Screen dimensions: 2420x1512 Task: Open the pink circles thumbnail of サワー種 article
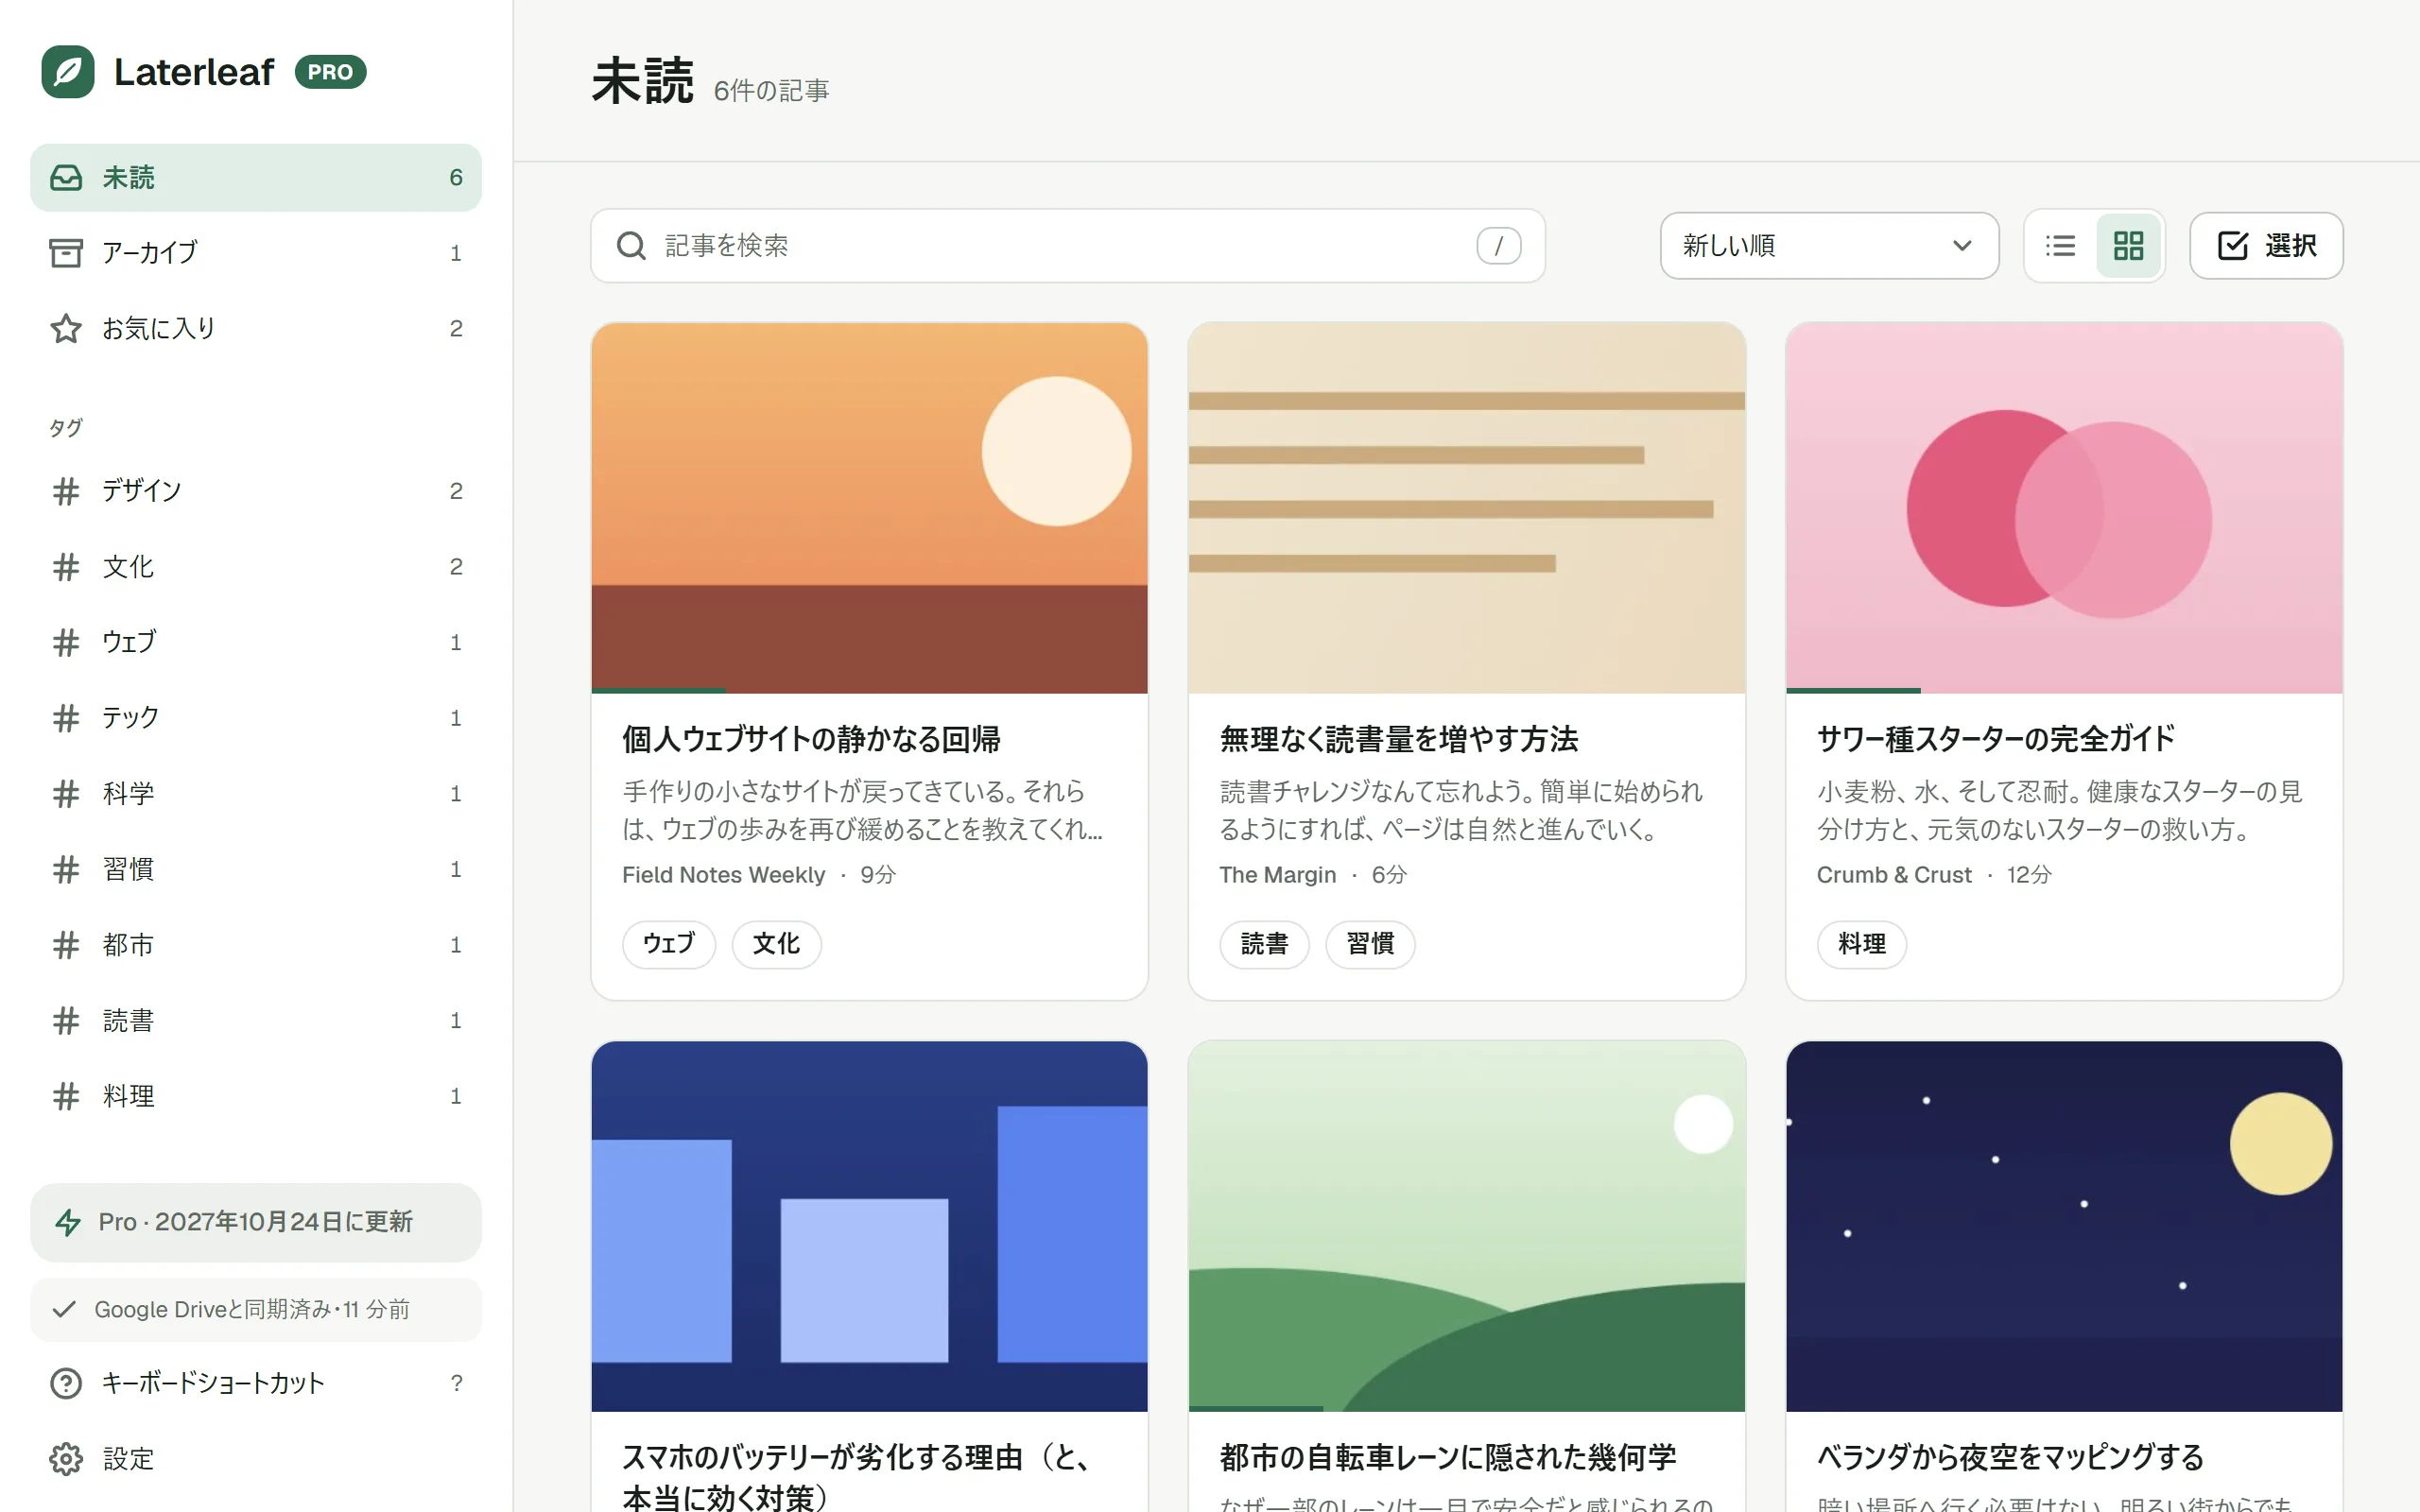pos(2064,508)
